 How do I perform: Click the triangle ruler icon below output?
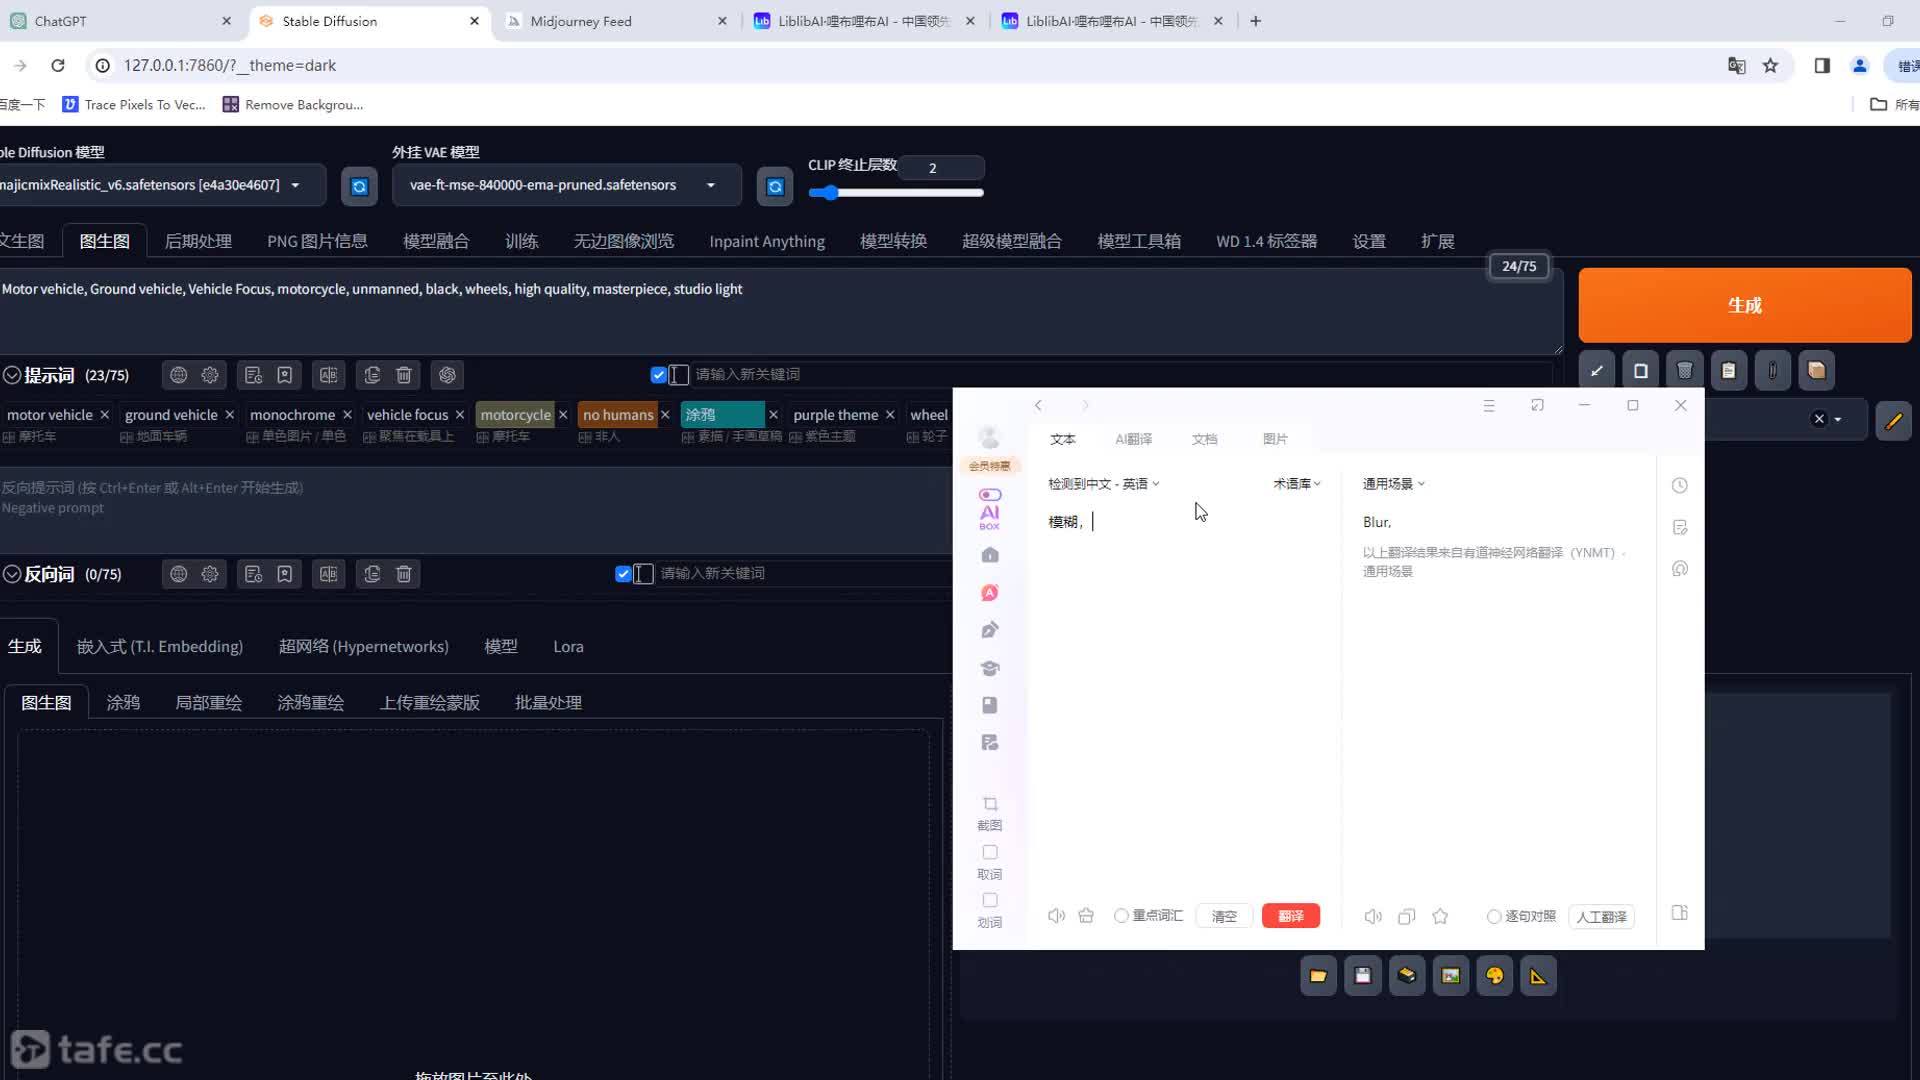tap(1538, 976)
